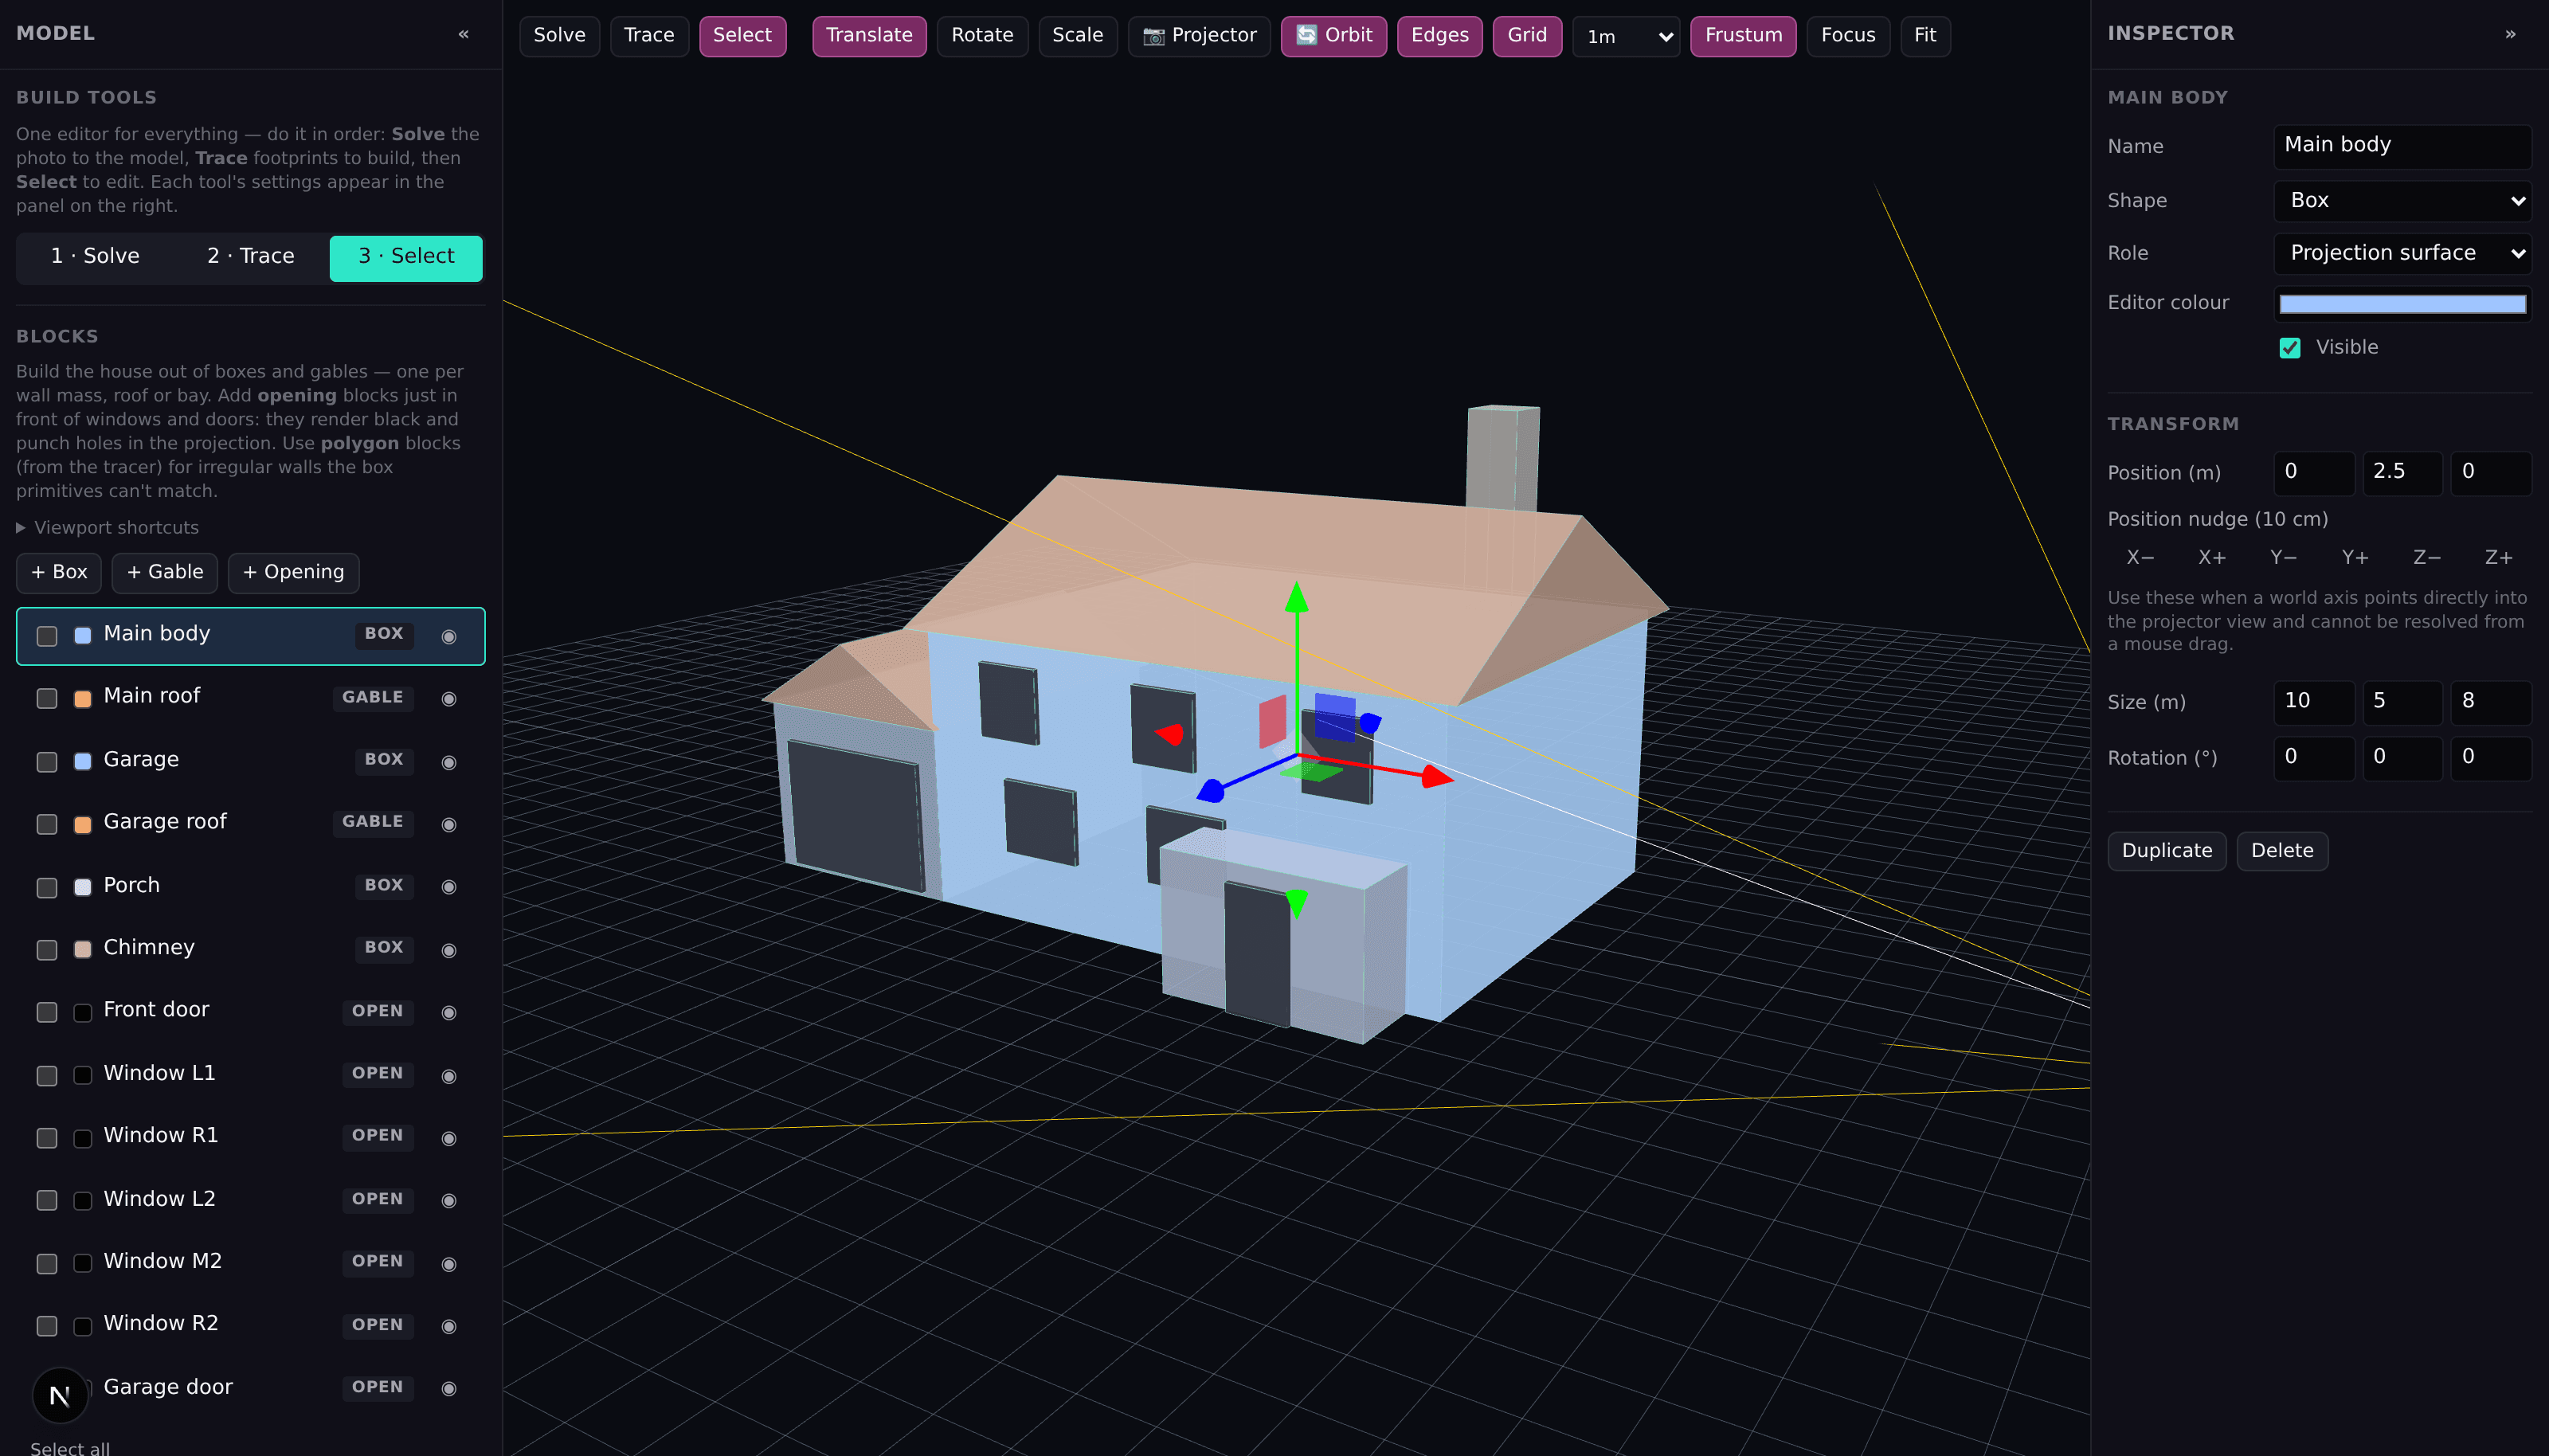This screenshot has height=1456, width=2549.
Task: Collapse the Model panel with the « icon
Action: [x=463, y=34]
